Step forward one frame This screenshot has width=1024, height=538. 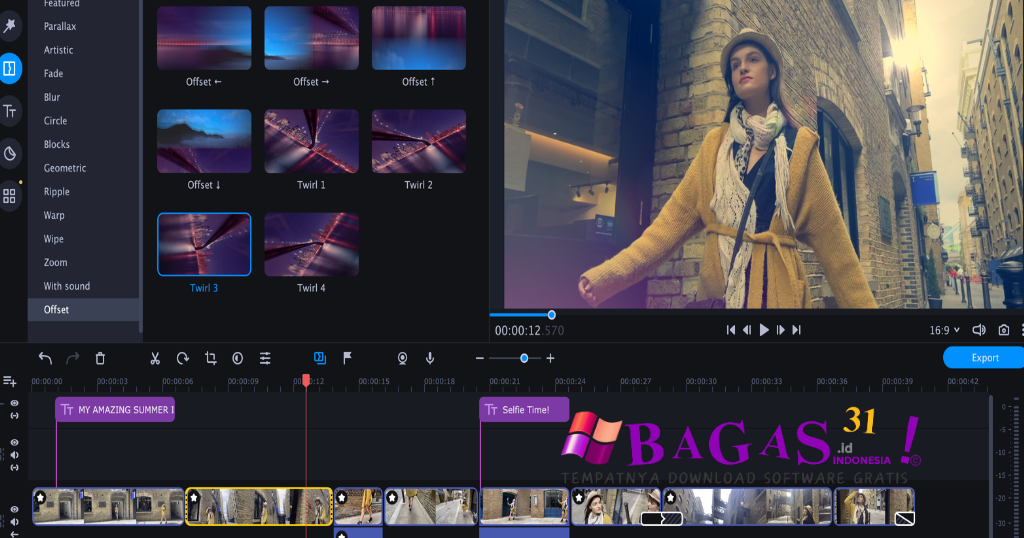(780, 330)
